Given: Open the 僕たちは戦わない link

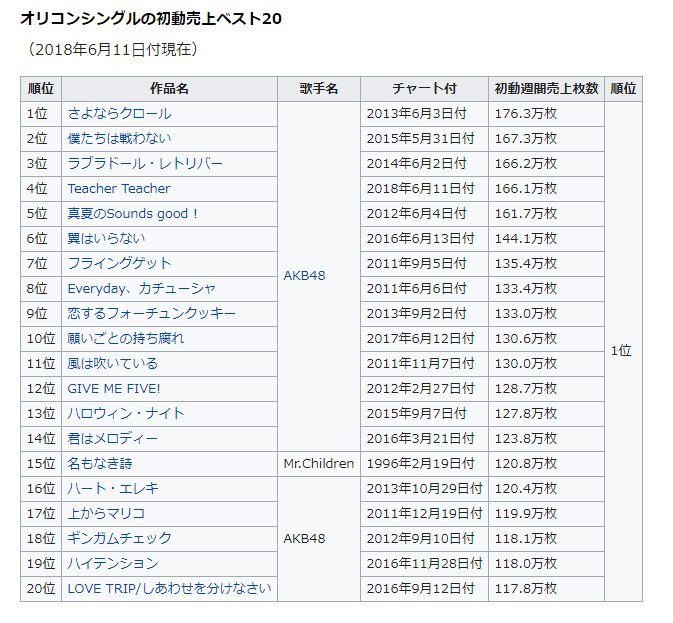Looking at the screenshot, I should (119, 139).
